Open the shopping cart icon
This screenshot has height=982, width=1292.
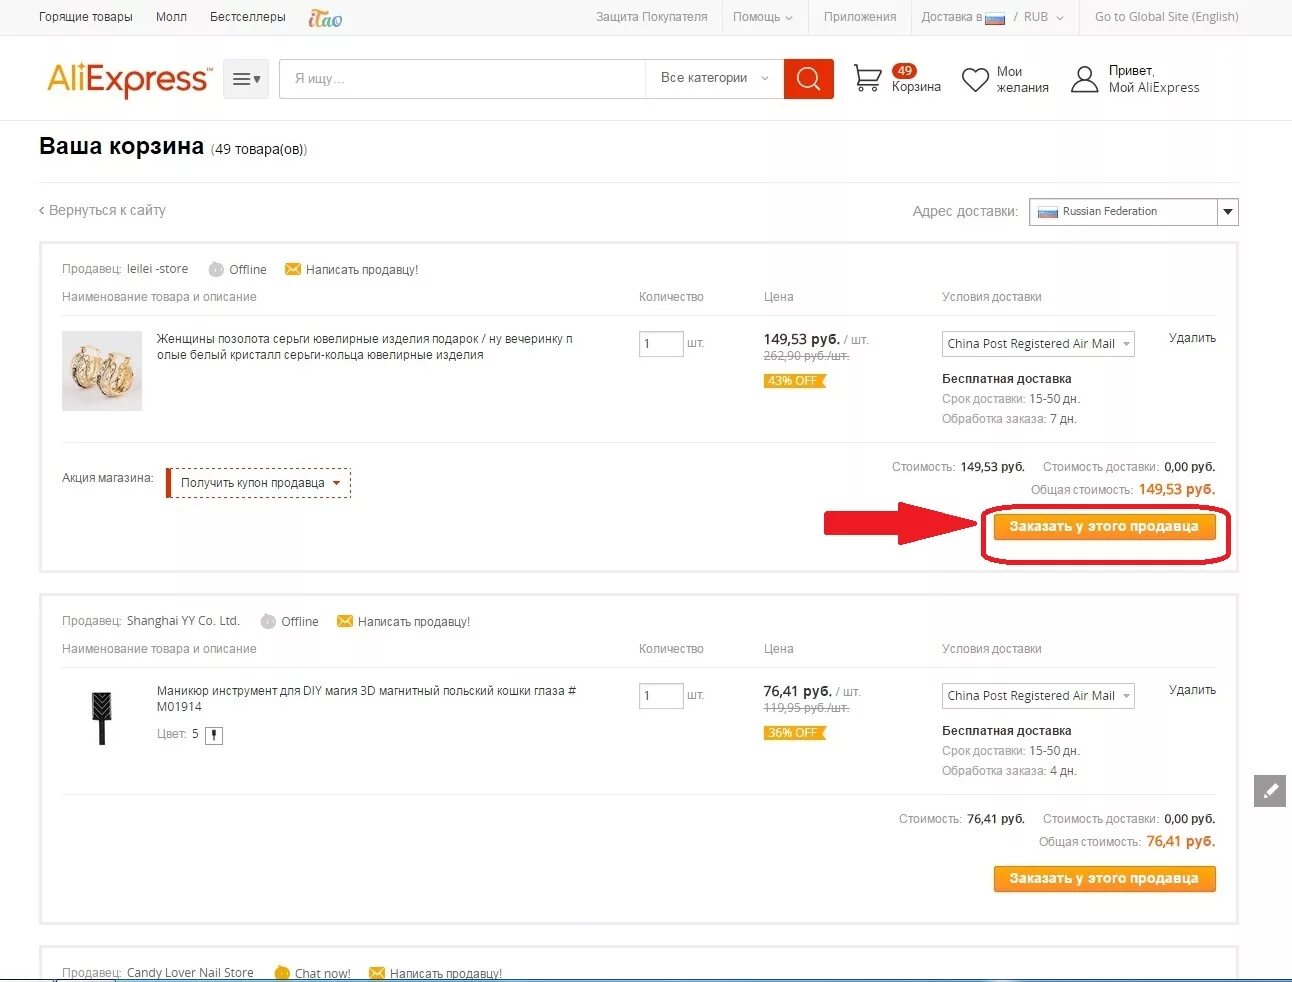pyautogui.click(x=867, y=78)
